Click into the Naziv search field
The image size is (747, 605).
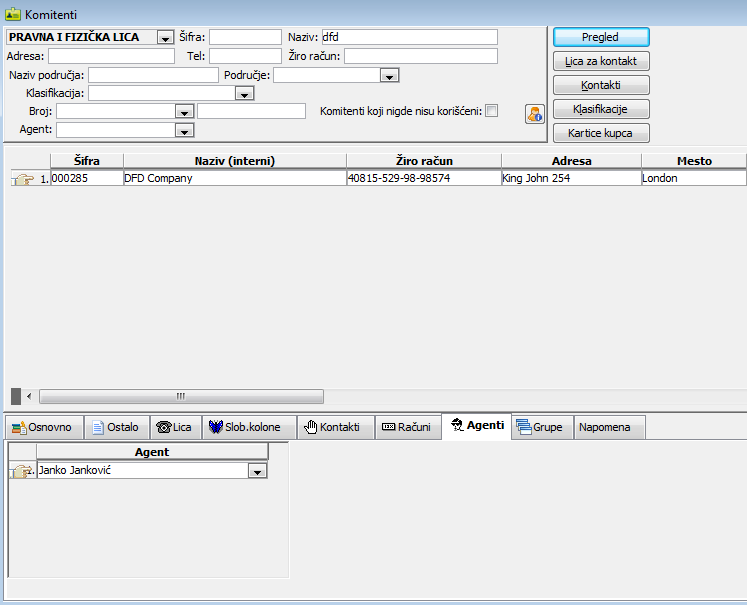[409, 37]
